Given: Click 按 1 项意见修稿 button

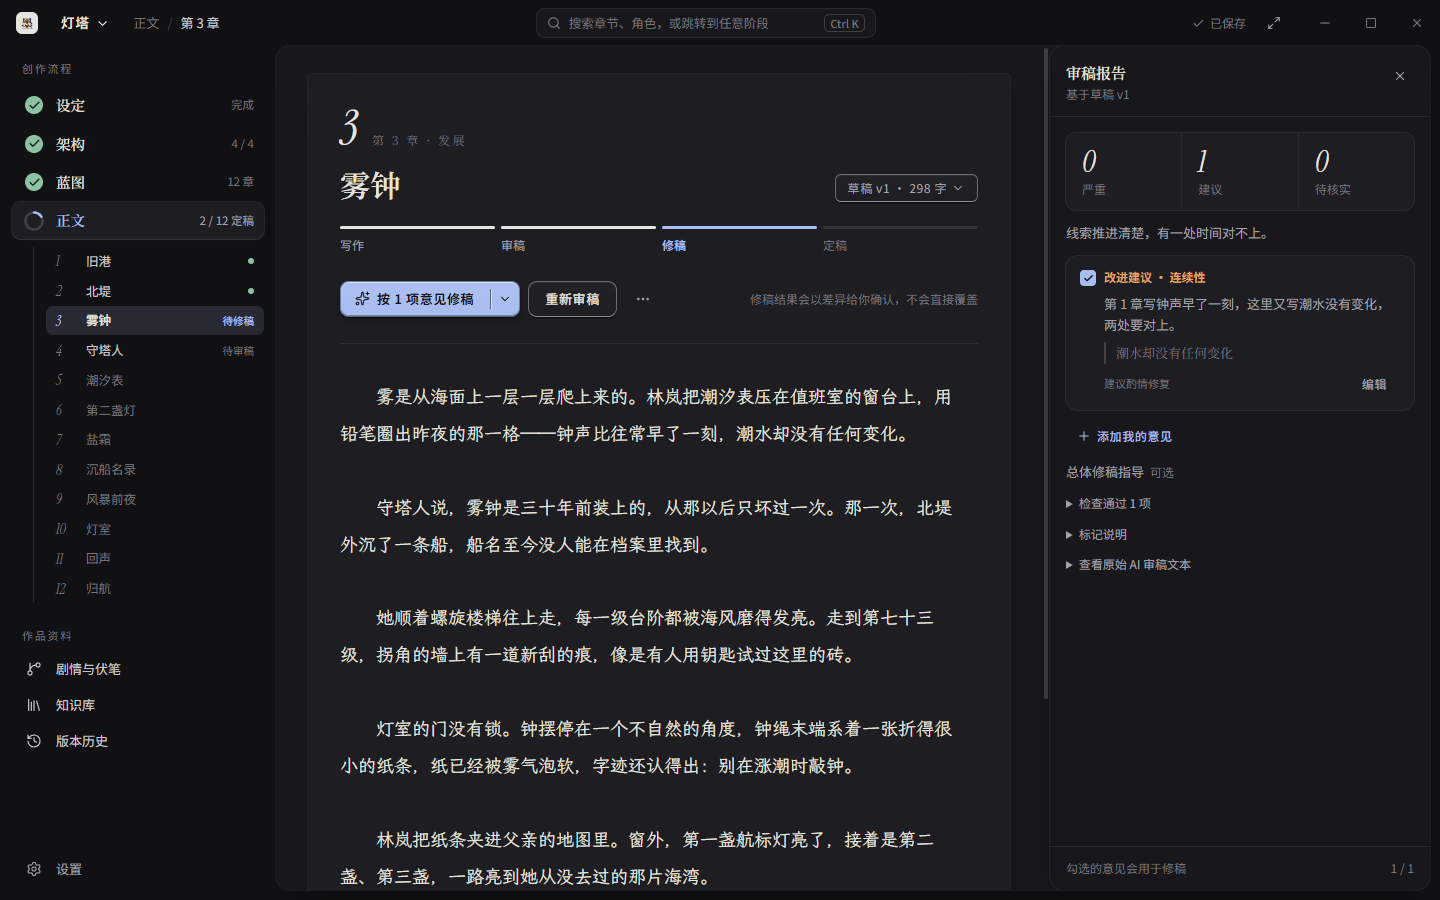Looking at the screenshot, I should (416, 299).
